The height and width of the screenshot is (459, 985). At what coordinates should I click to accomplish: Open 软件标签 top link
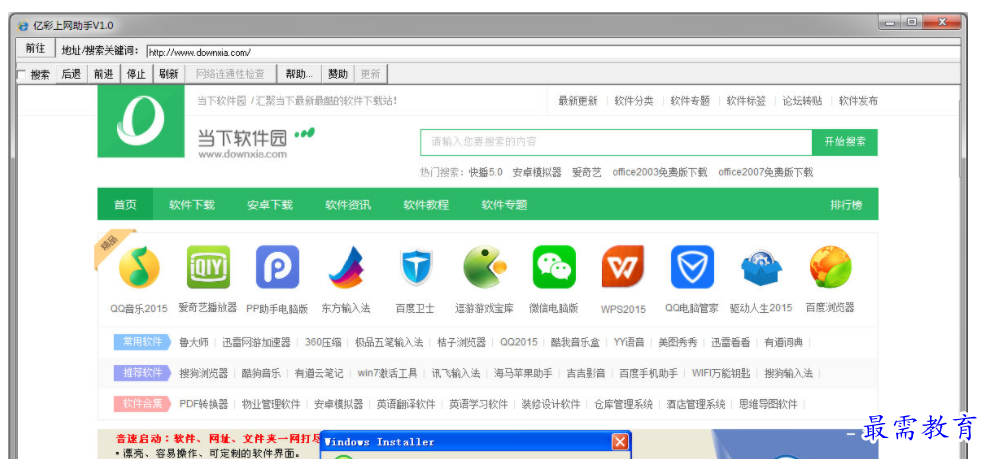(x=746, y=100)
